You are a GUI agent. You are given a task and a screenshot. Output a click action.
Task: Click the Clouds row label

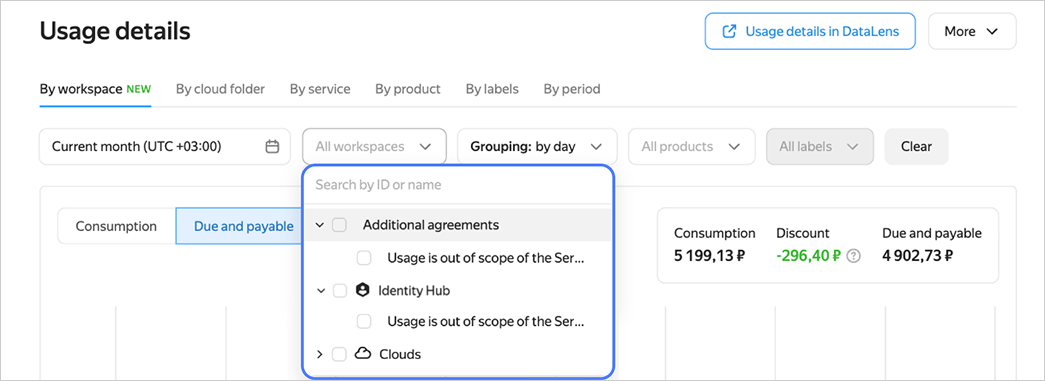(400, 354)
